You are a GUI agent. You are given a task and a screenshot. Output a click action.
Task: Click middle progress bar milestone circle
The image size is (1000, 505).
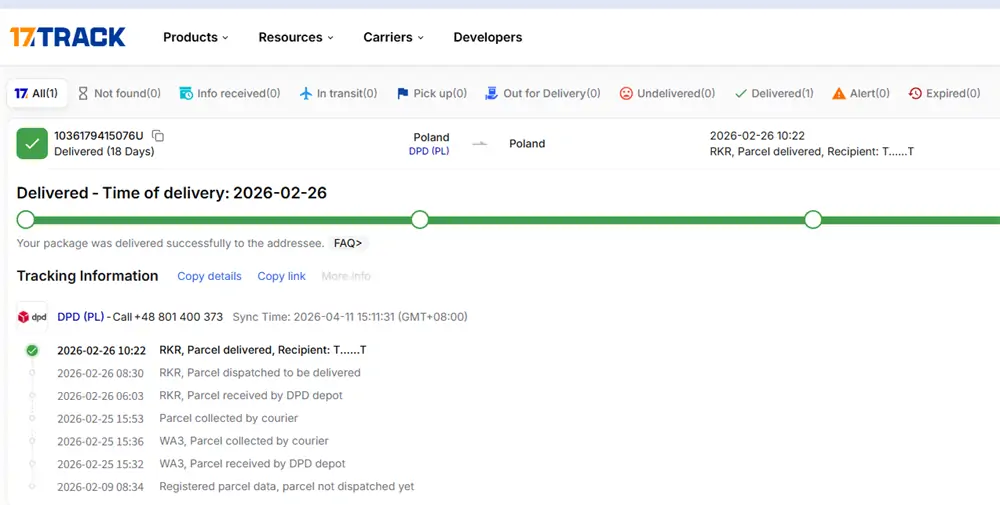pyautogui.click(x=420, y=220)
